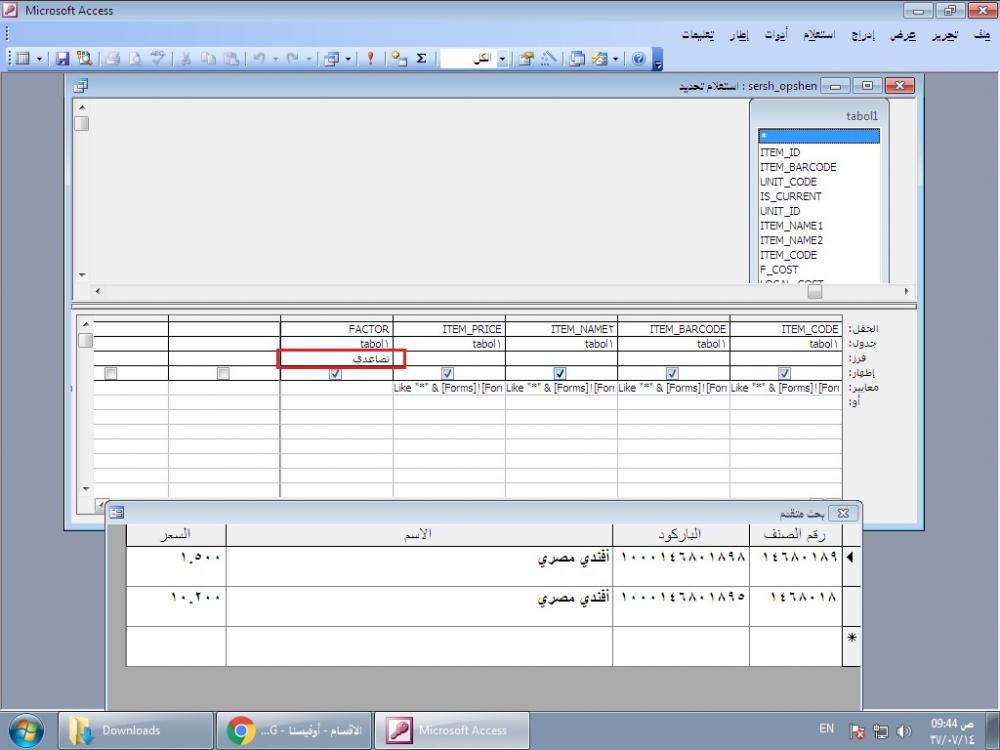This screenshot has width=1000, height=750.
Task: Open the Undo history dropdown arrow
Action: [x=276, y=59]
